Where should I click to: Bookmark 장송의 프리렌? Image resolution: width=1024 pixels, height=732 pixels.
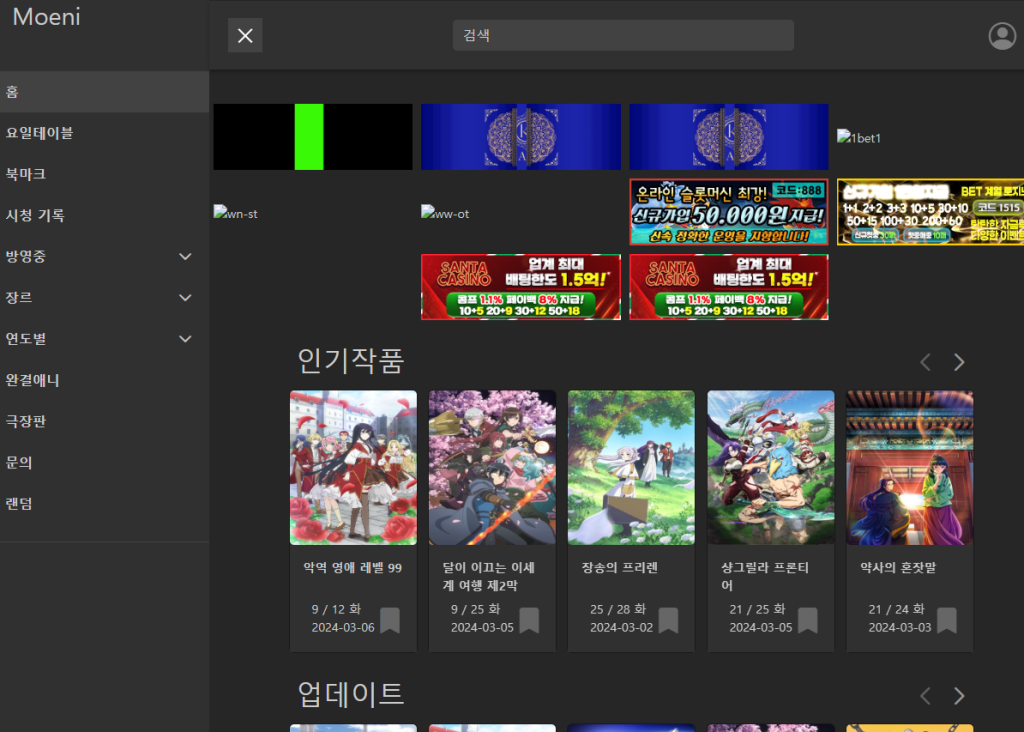(668, 620)
